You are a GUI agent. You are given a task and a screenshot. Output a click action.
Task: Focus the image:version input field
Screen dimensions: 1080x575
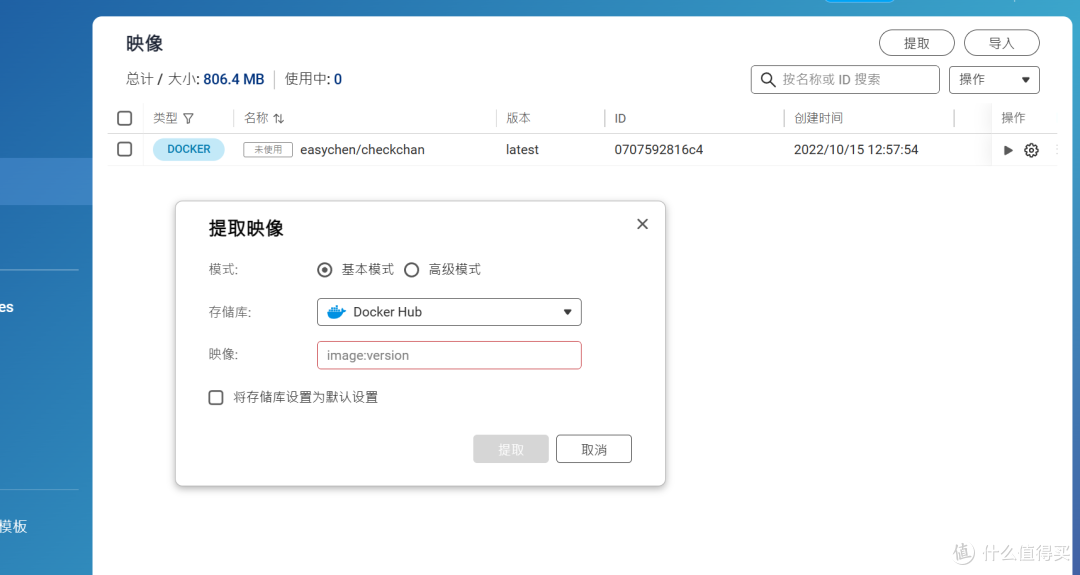coord(449,355)
